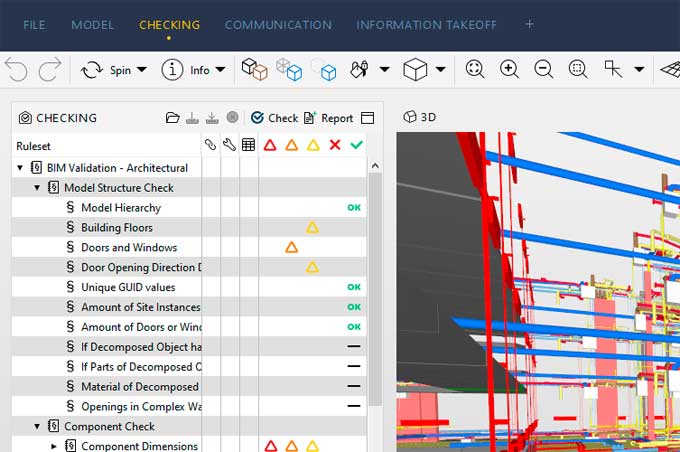The image size is (680, 452).
Task: Click the grey and blue cubes icon
Action: click(x=289, y=69)
